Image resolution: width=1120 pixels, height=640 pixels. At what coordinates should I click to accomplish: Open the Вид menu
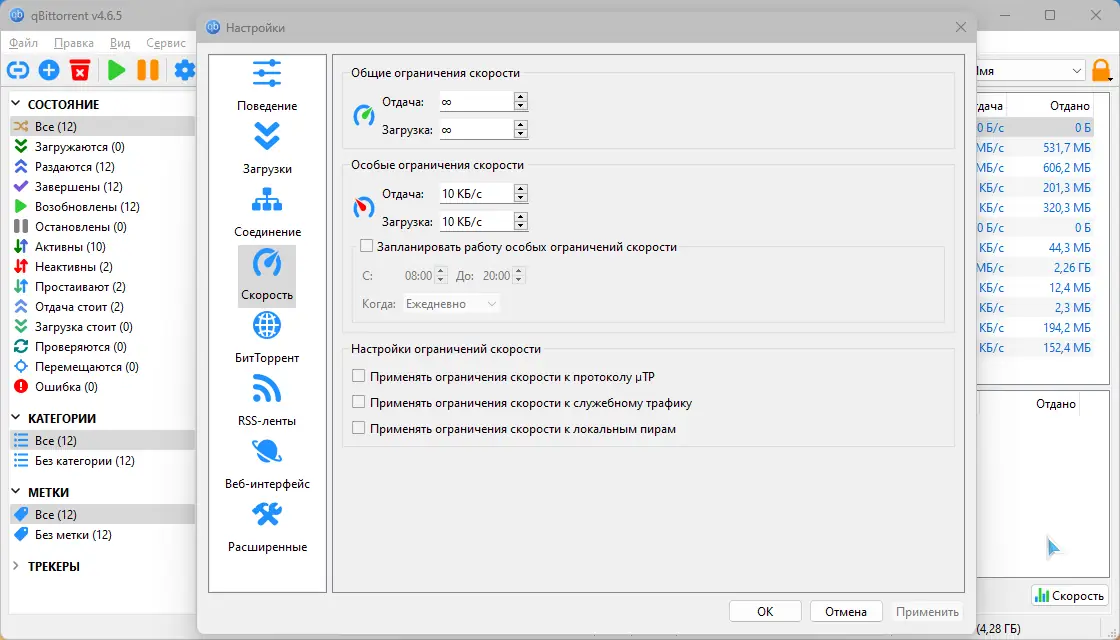point(119,43)
